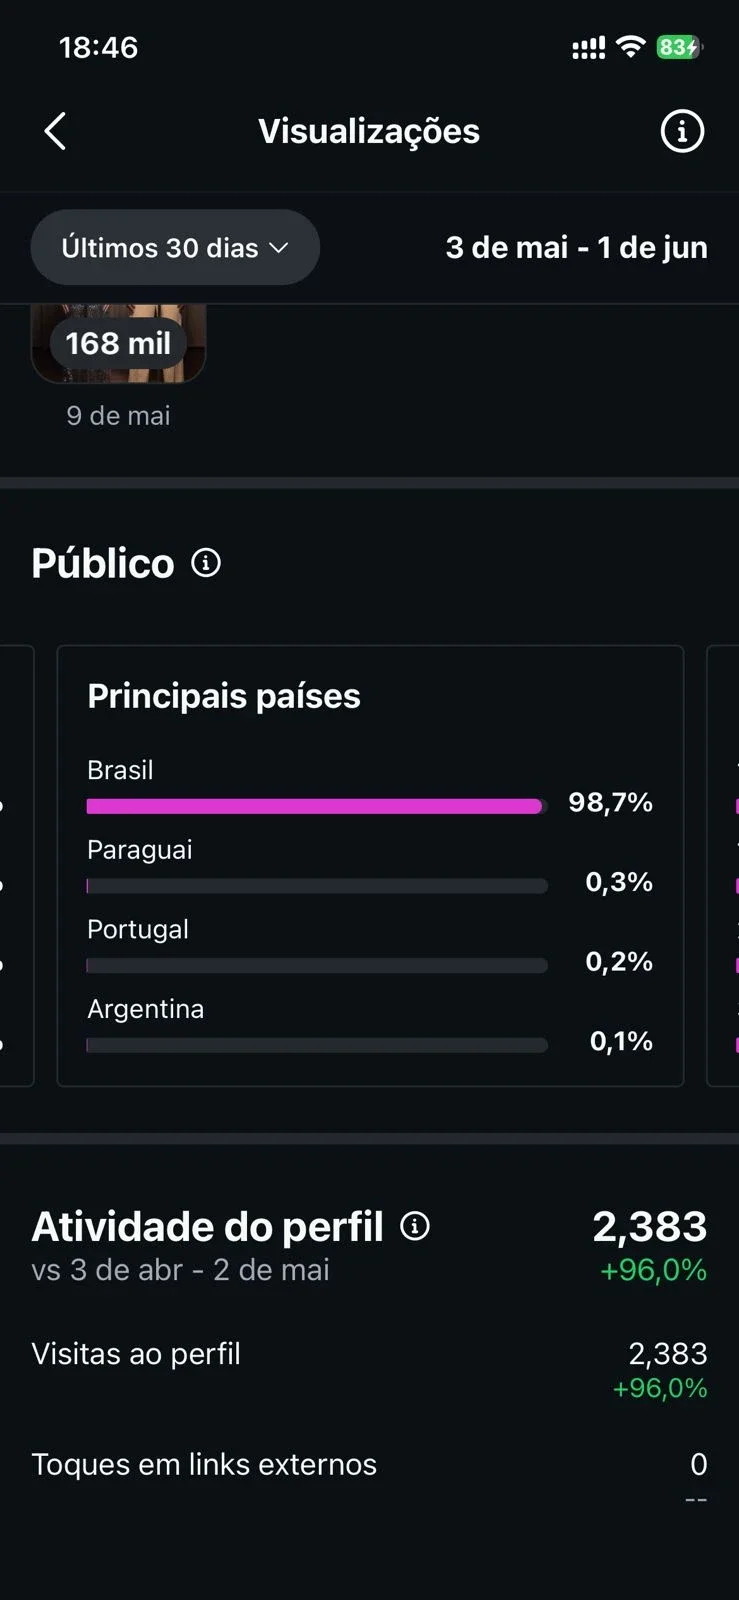Tap info icon beside Atividade do perfil
Screen dimensions: 739x1600
click(415, 1226)
